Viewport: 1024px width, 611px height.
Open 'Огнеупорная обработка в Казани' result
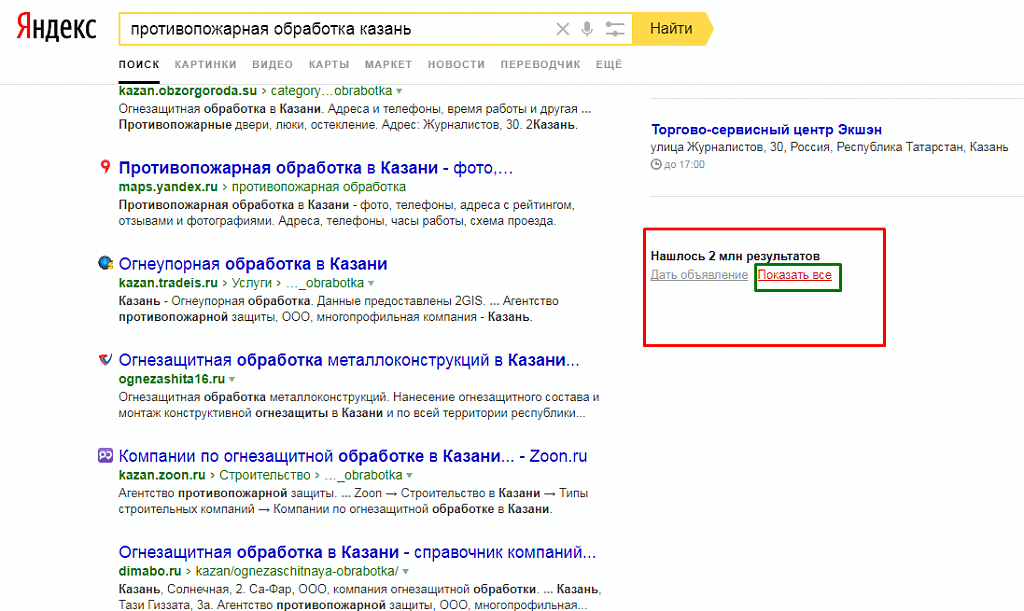[x=253, y=264]
